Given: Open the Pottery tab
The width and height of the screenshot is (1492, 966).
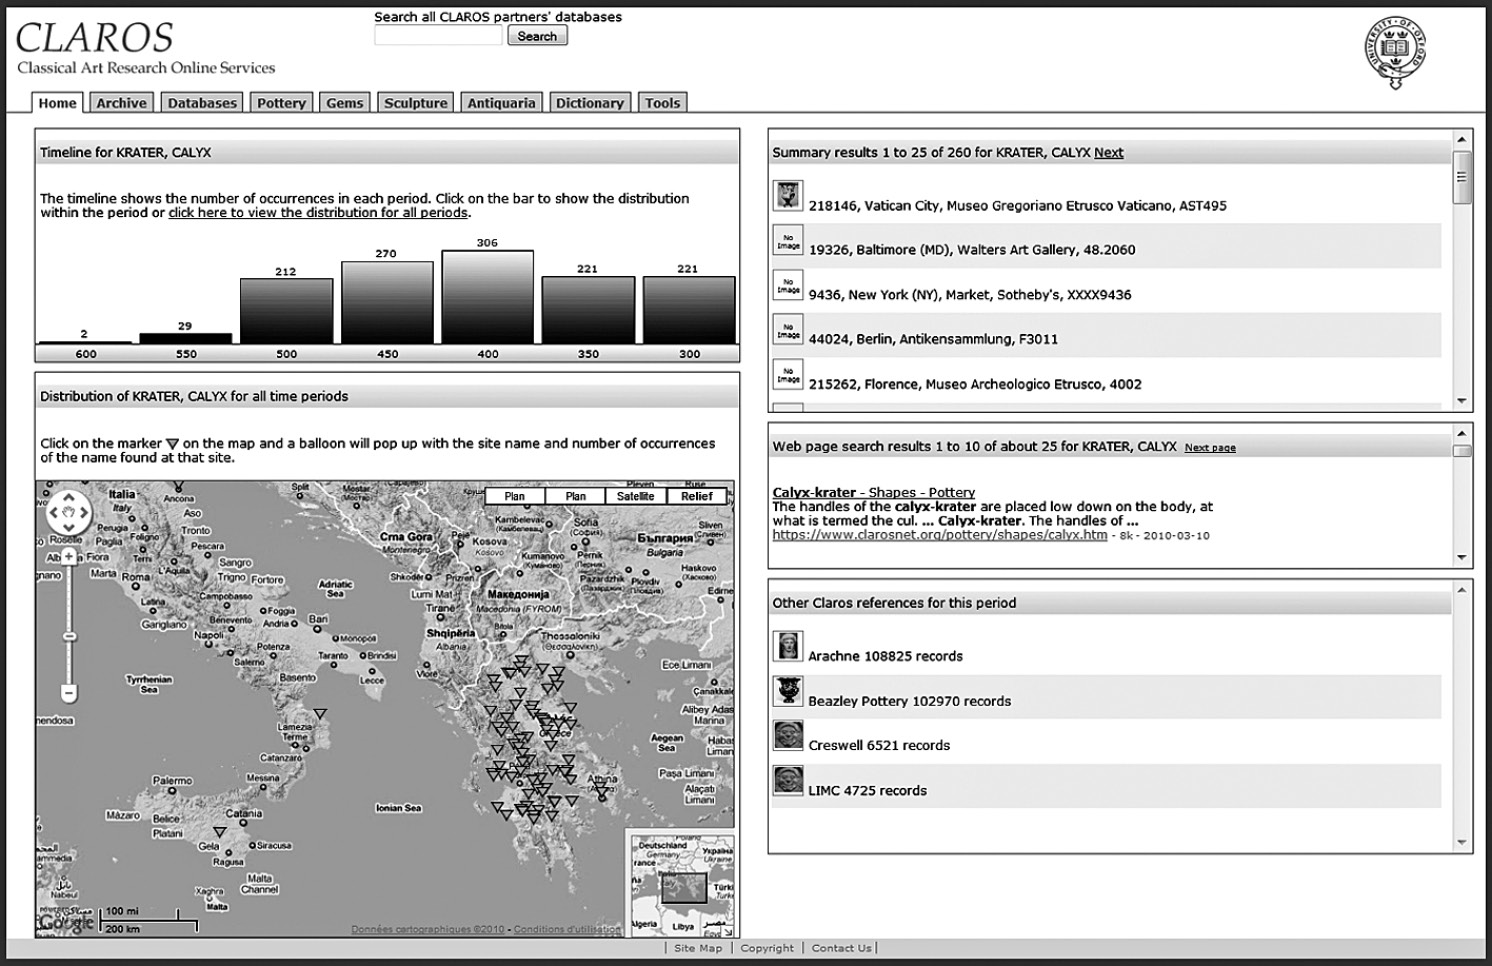Looking at the screenshot, I should point(281,103).
